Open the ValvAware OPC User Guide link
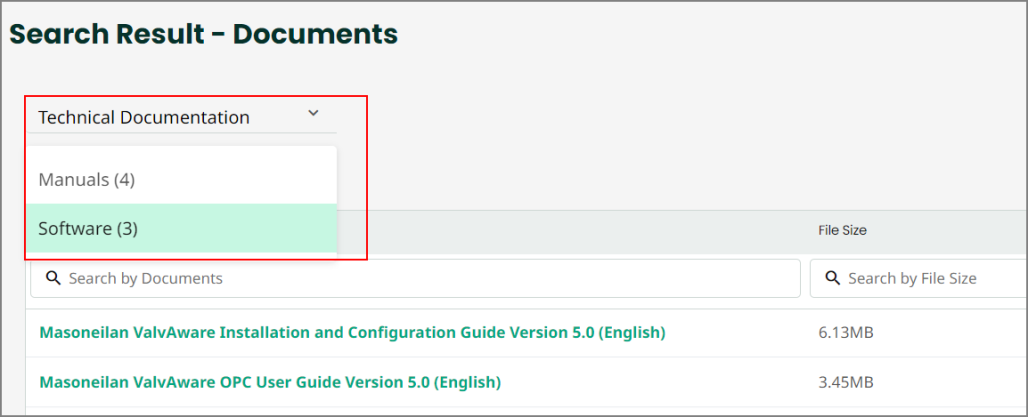1028x417 pixels. (x=270, y=382)
